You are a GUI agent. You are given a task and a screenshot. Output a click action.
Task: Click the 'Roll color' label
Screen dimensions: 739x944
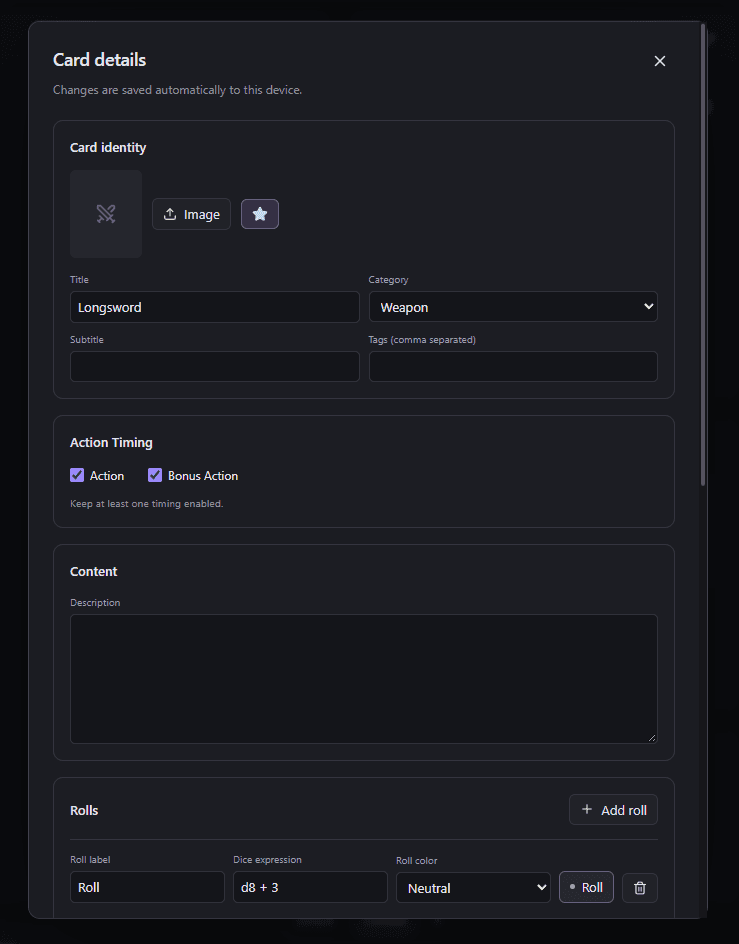pyautogui.click(x=417, y=860)
